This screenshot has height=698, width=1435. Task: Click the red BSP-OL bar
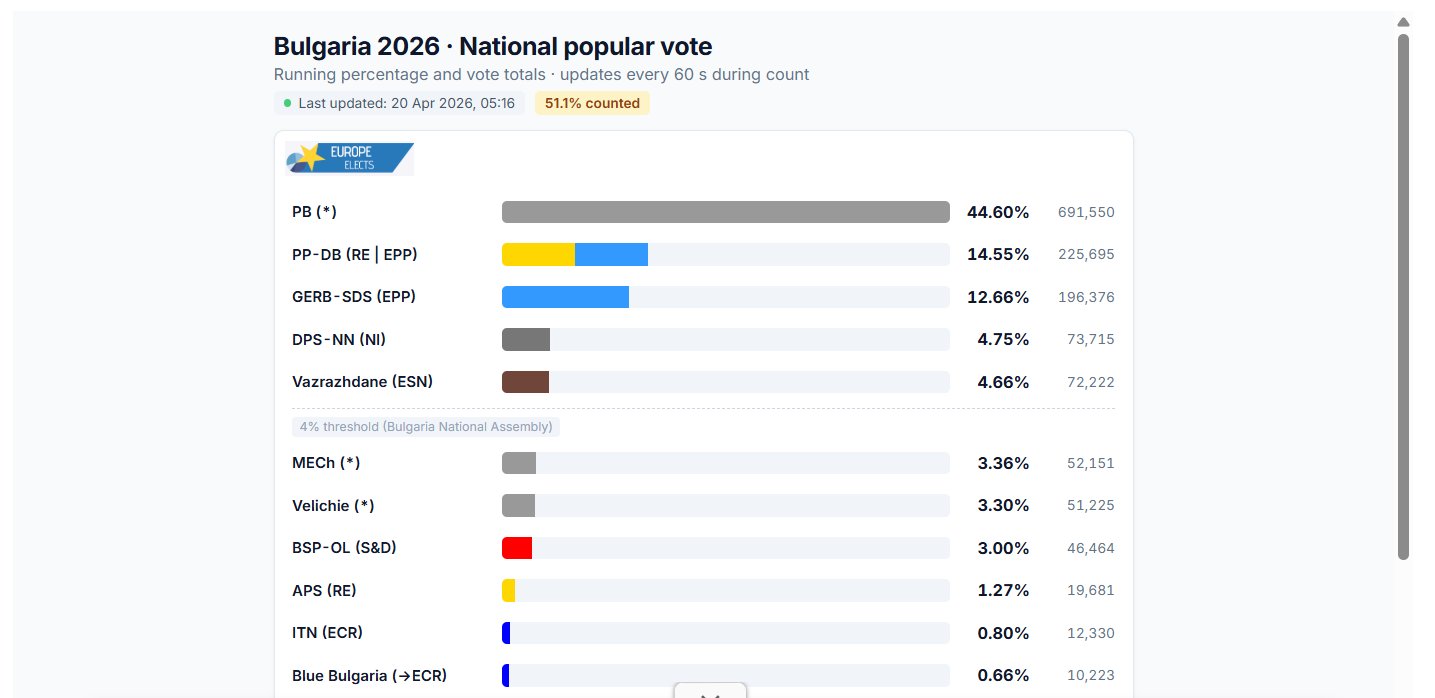(517, 548)
